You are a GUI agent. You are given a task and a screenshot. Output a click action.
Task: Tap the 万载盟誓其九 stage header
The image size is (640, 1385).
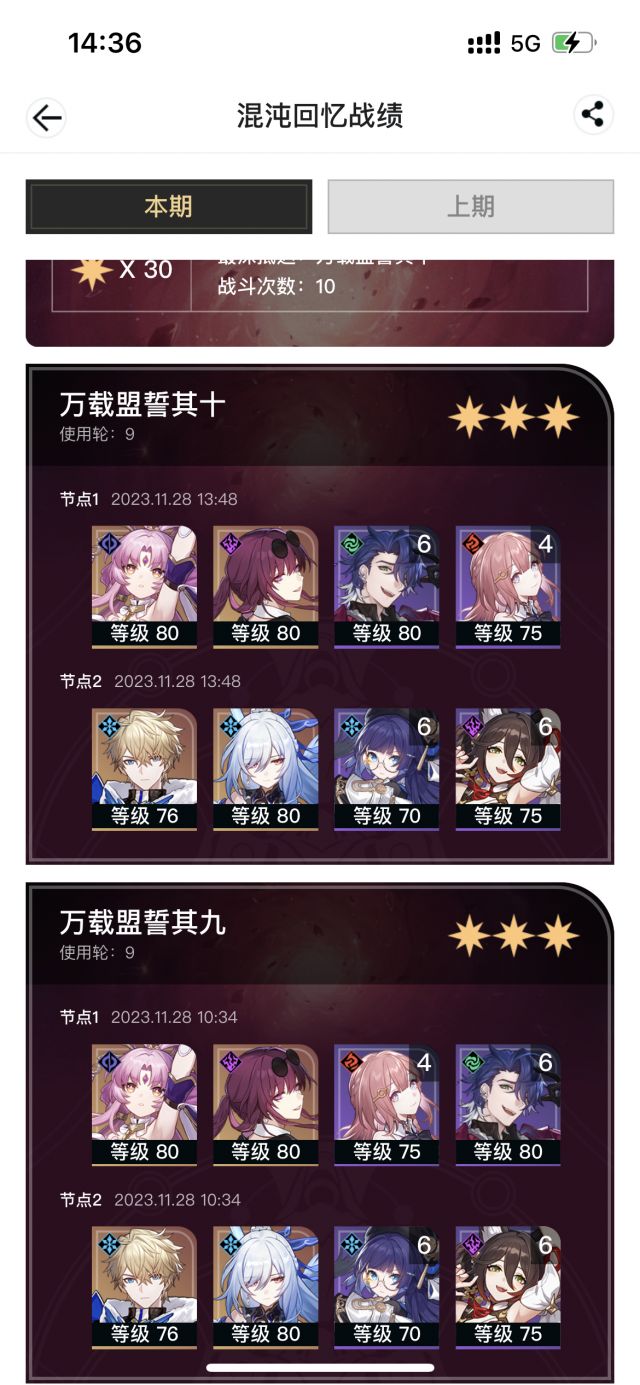coord(143,923)
